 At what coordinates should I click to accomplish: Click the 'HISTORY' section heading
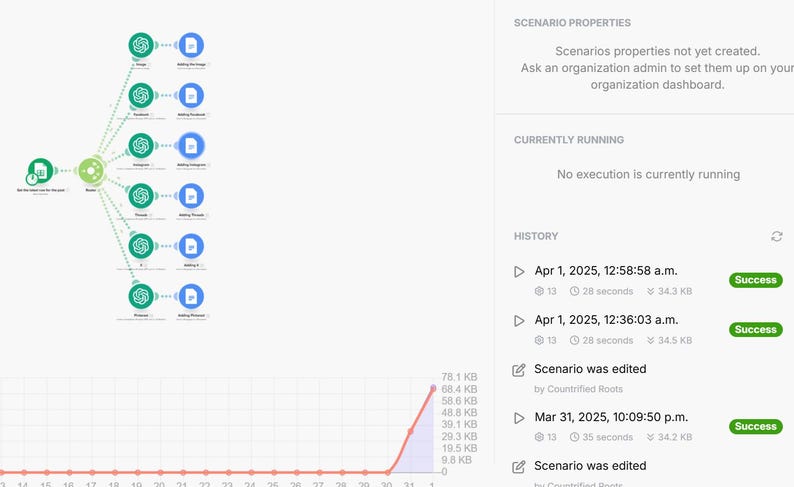click(536, 236)
